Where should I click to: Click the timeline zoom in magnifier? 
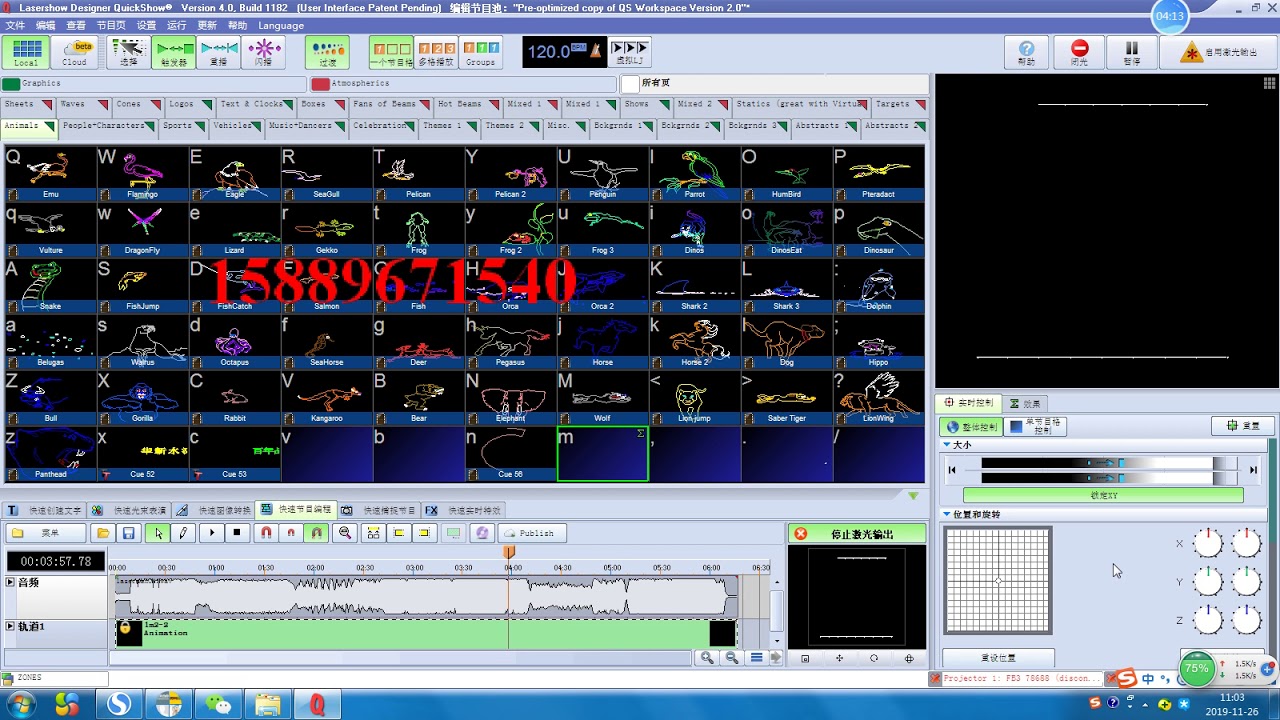click(707, 657)
